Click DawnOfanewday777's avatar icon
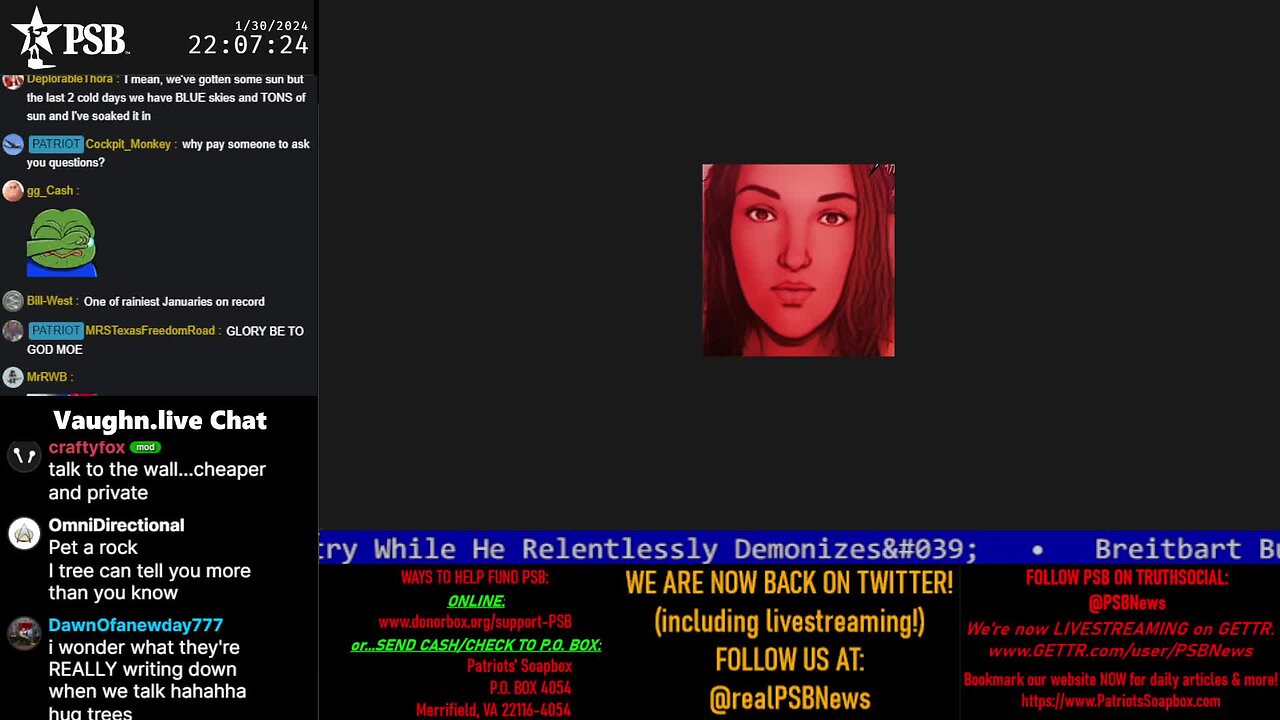This screenshot has width=1280, height=720. [24, 633]
